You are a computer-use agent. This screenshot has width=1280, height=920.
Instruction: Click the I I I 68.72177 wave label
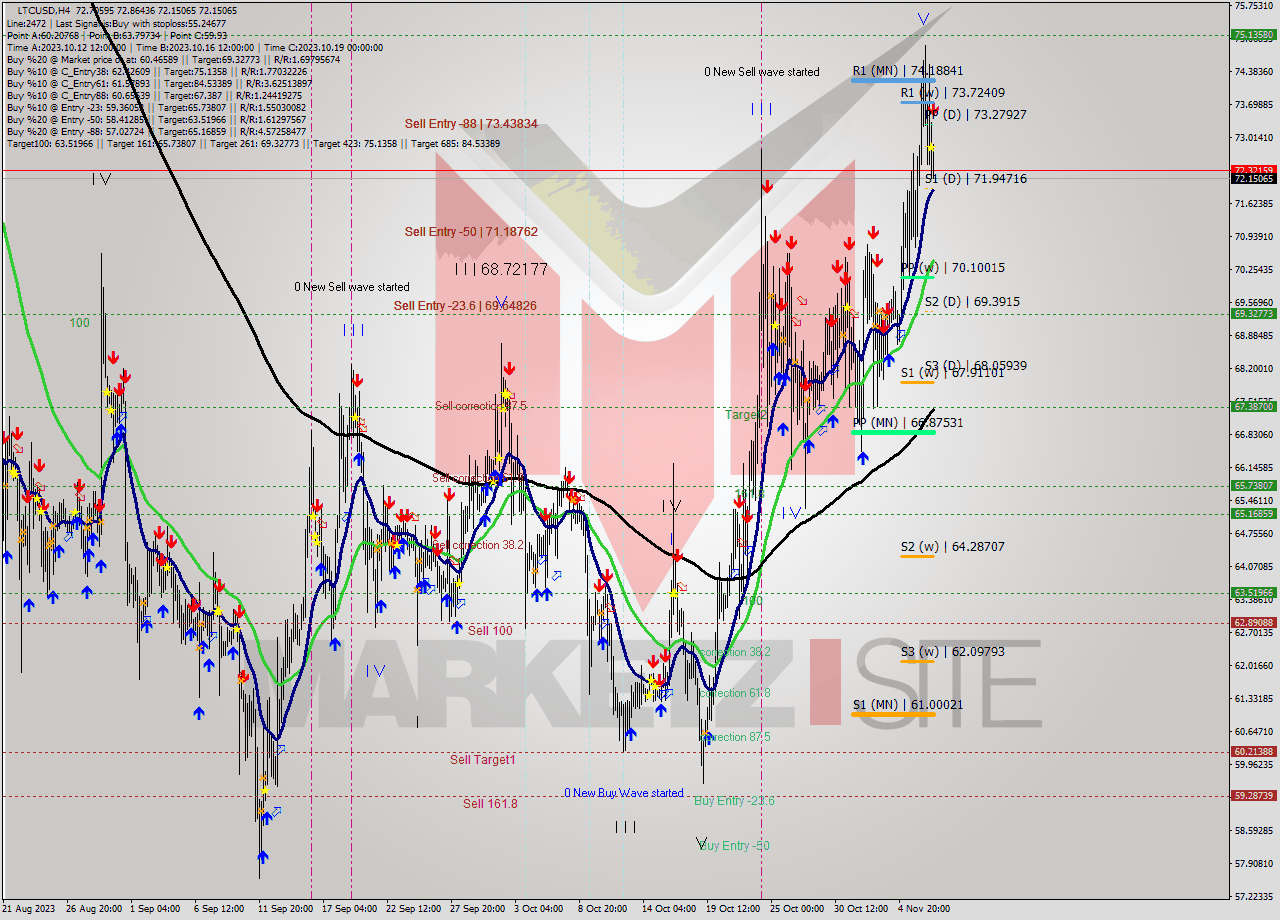pyautogui.click(x=501, y=270)
